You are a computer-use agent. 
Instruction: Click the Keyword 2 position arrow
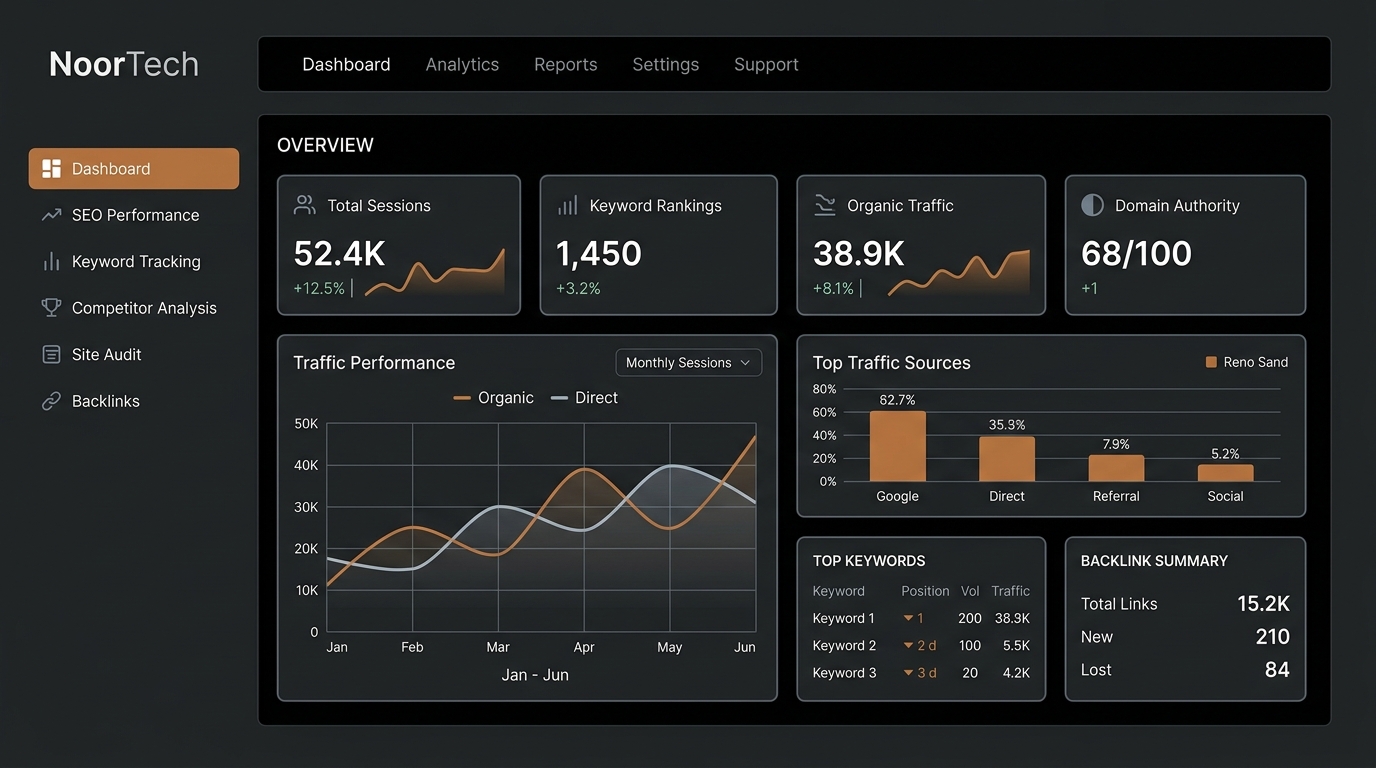(x=908, y=646)
